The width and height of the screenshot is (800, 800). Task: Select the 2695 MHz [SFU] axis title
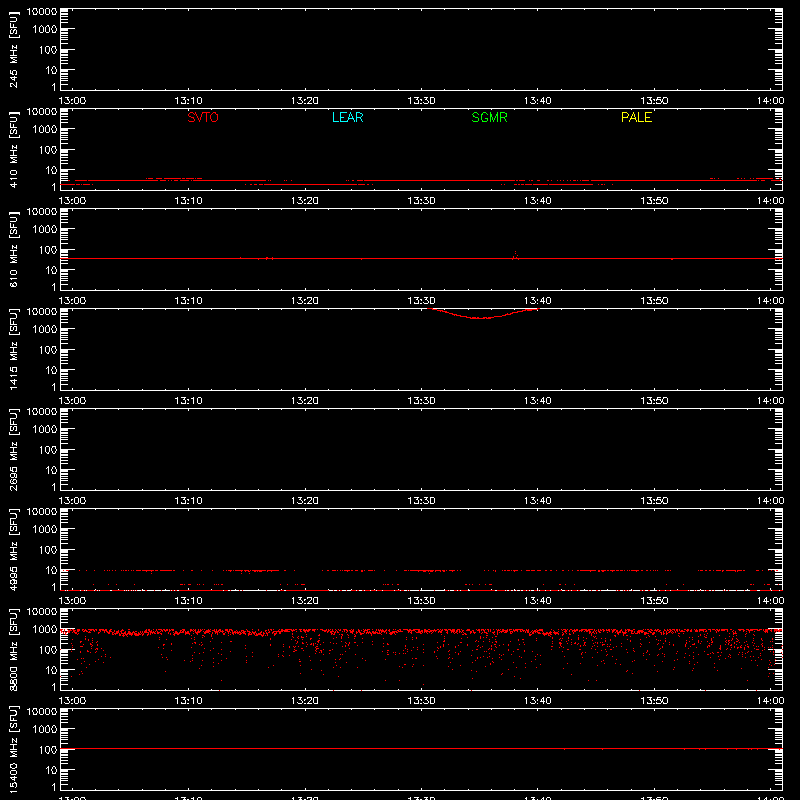coord(13,449)
